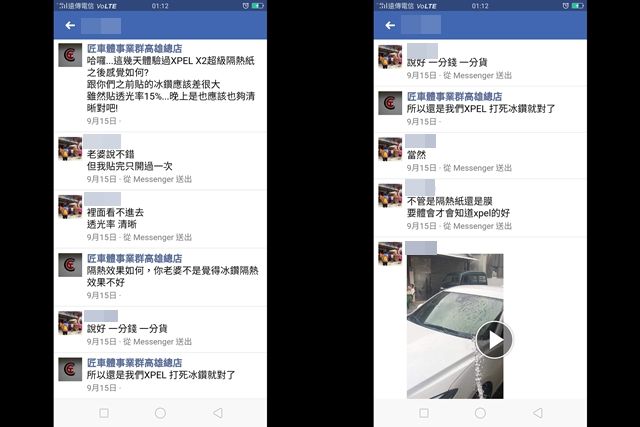640x427 pixels.
Task: Open the car video thumbnail in last comment
Action: [455, 326]
